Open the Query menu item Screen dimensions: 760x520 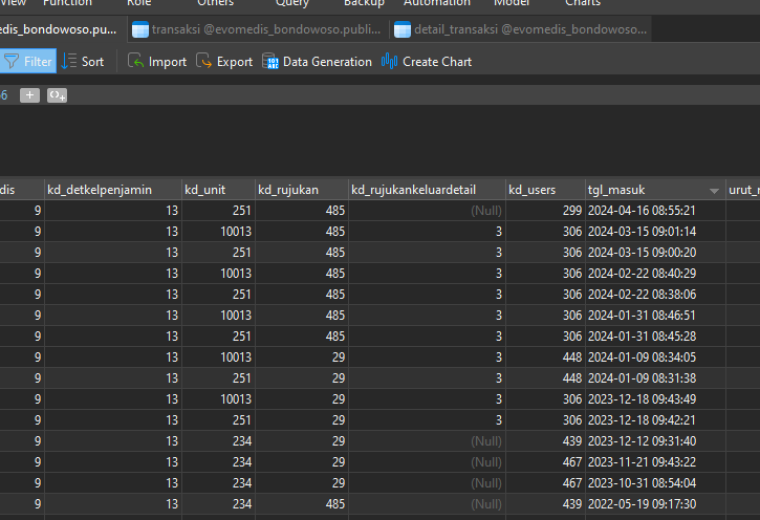point(292,3)
